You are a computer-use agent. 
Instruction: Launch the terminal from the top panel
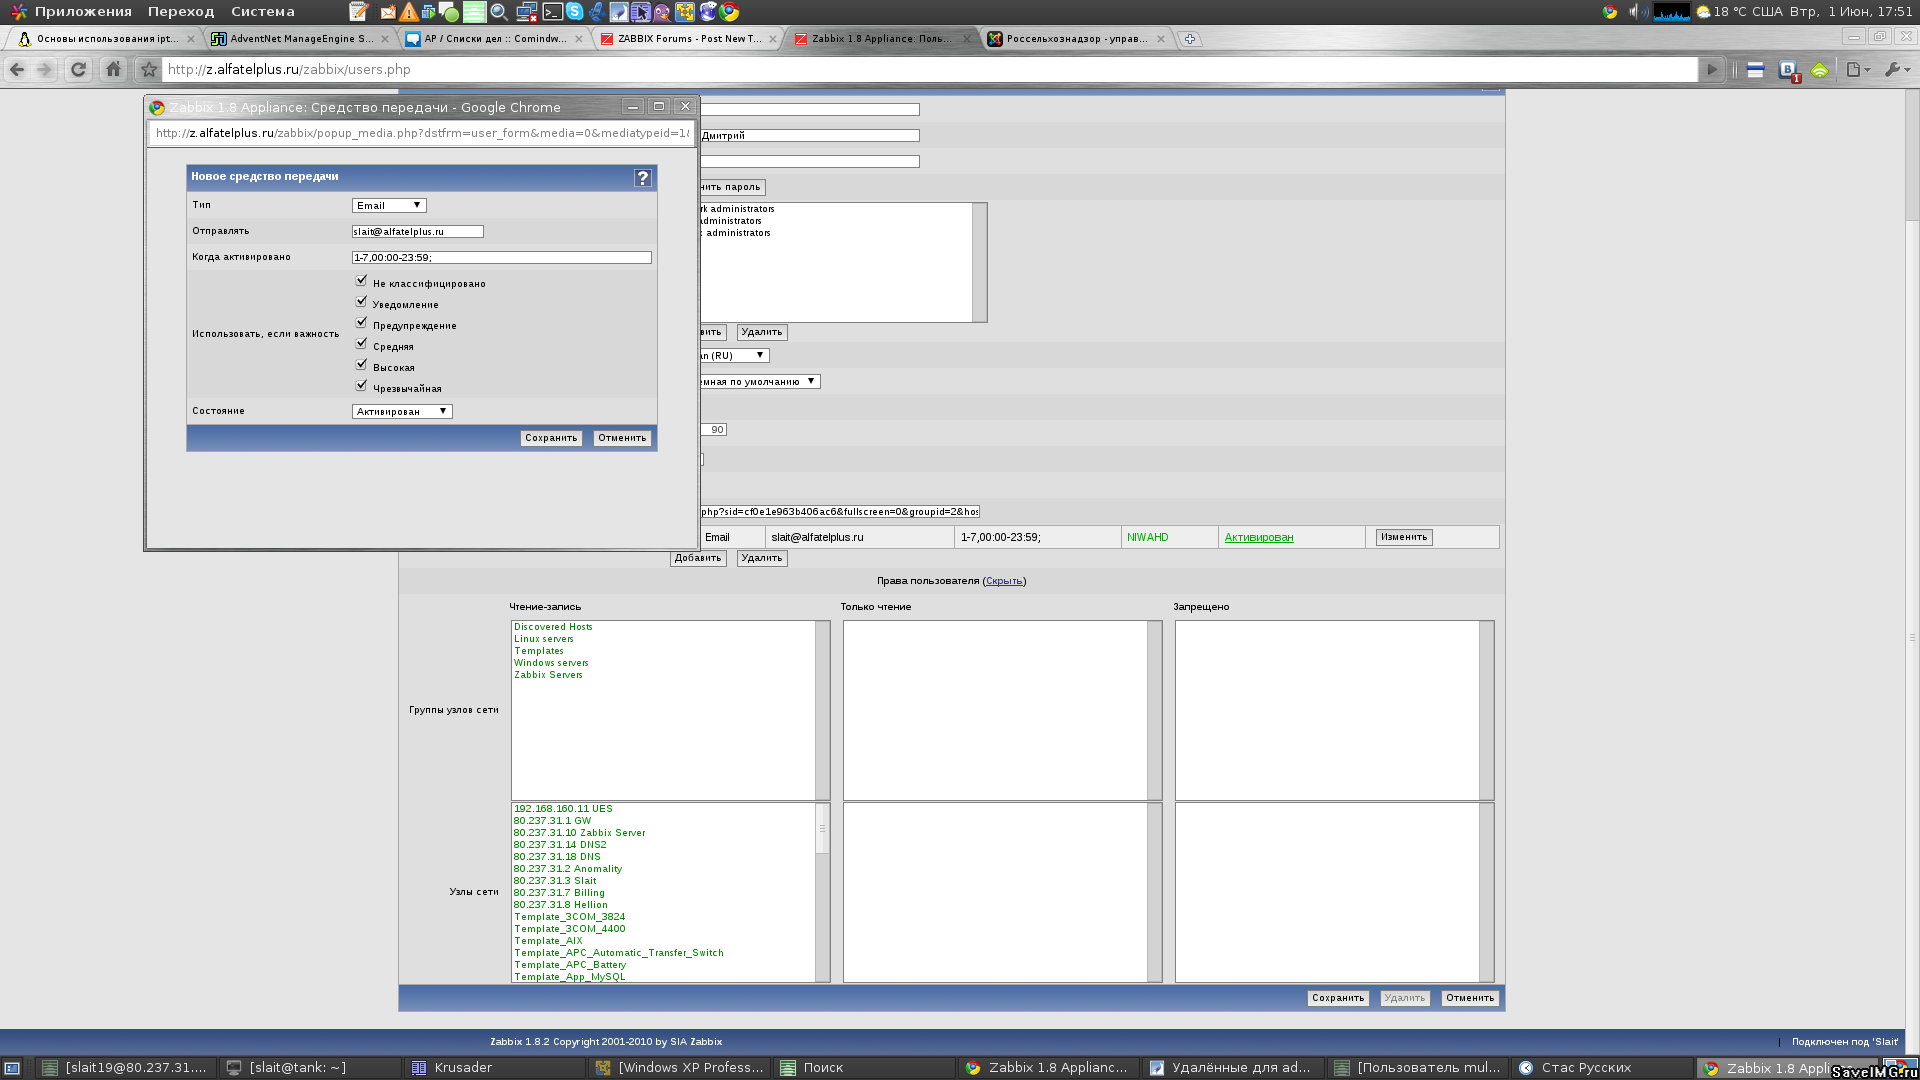[x=553, y=12]
